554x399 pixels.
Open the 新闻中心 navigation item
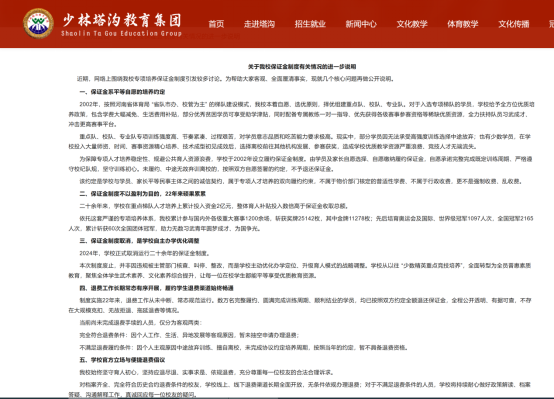(x=361, y=24)
